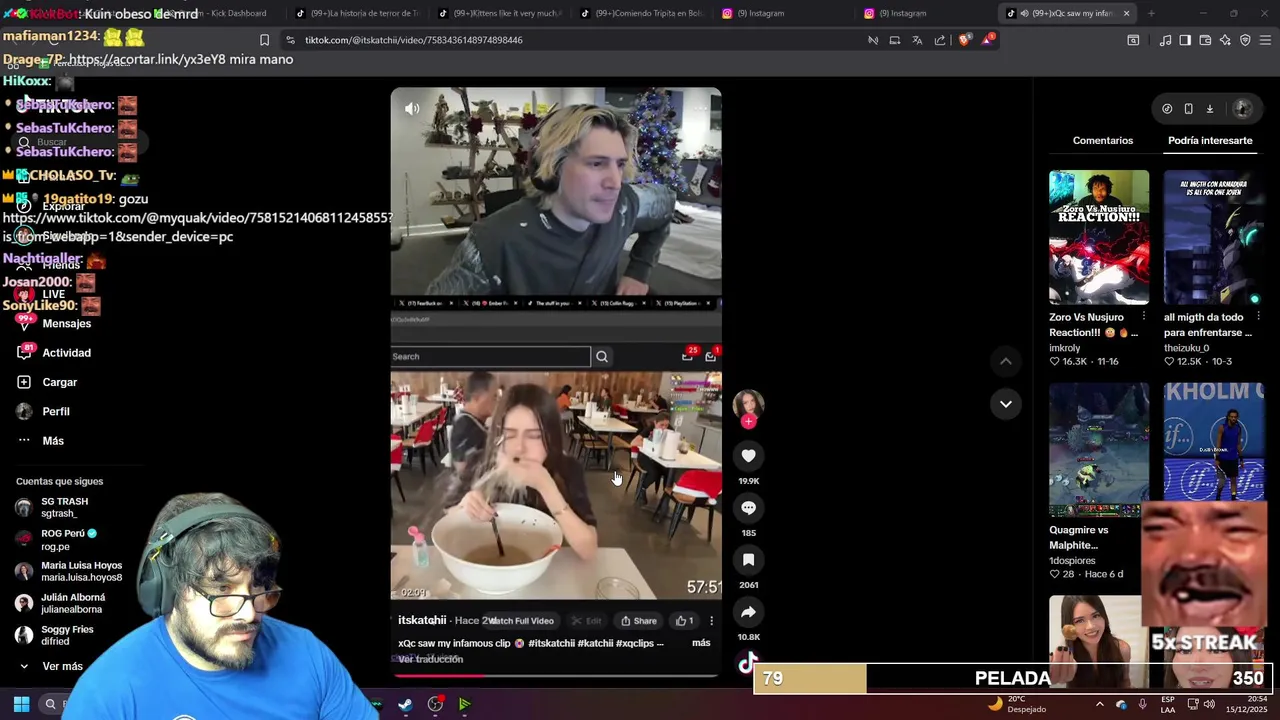The width and height of the screenshot is (1280, 720).
Task: Open options dots for Zoro Vs Nusjuro
Action: [1144, 316]
